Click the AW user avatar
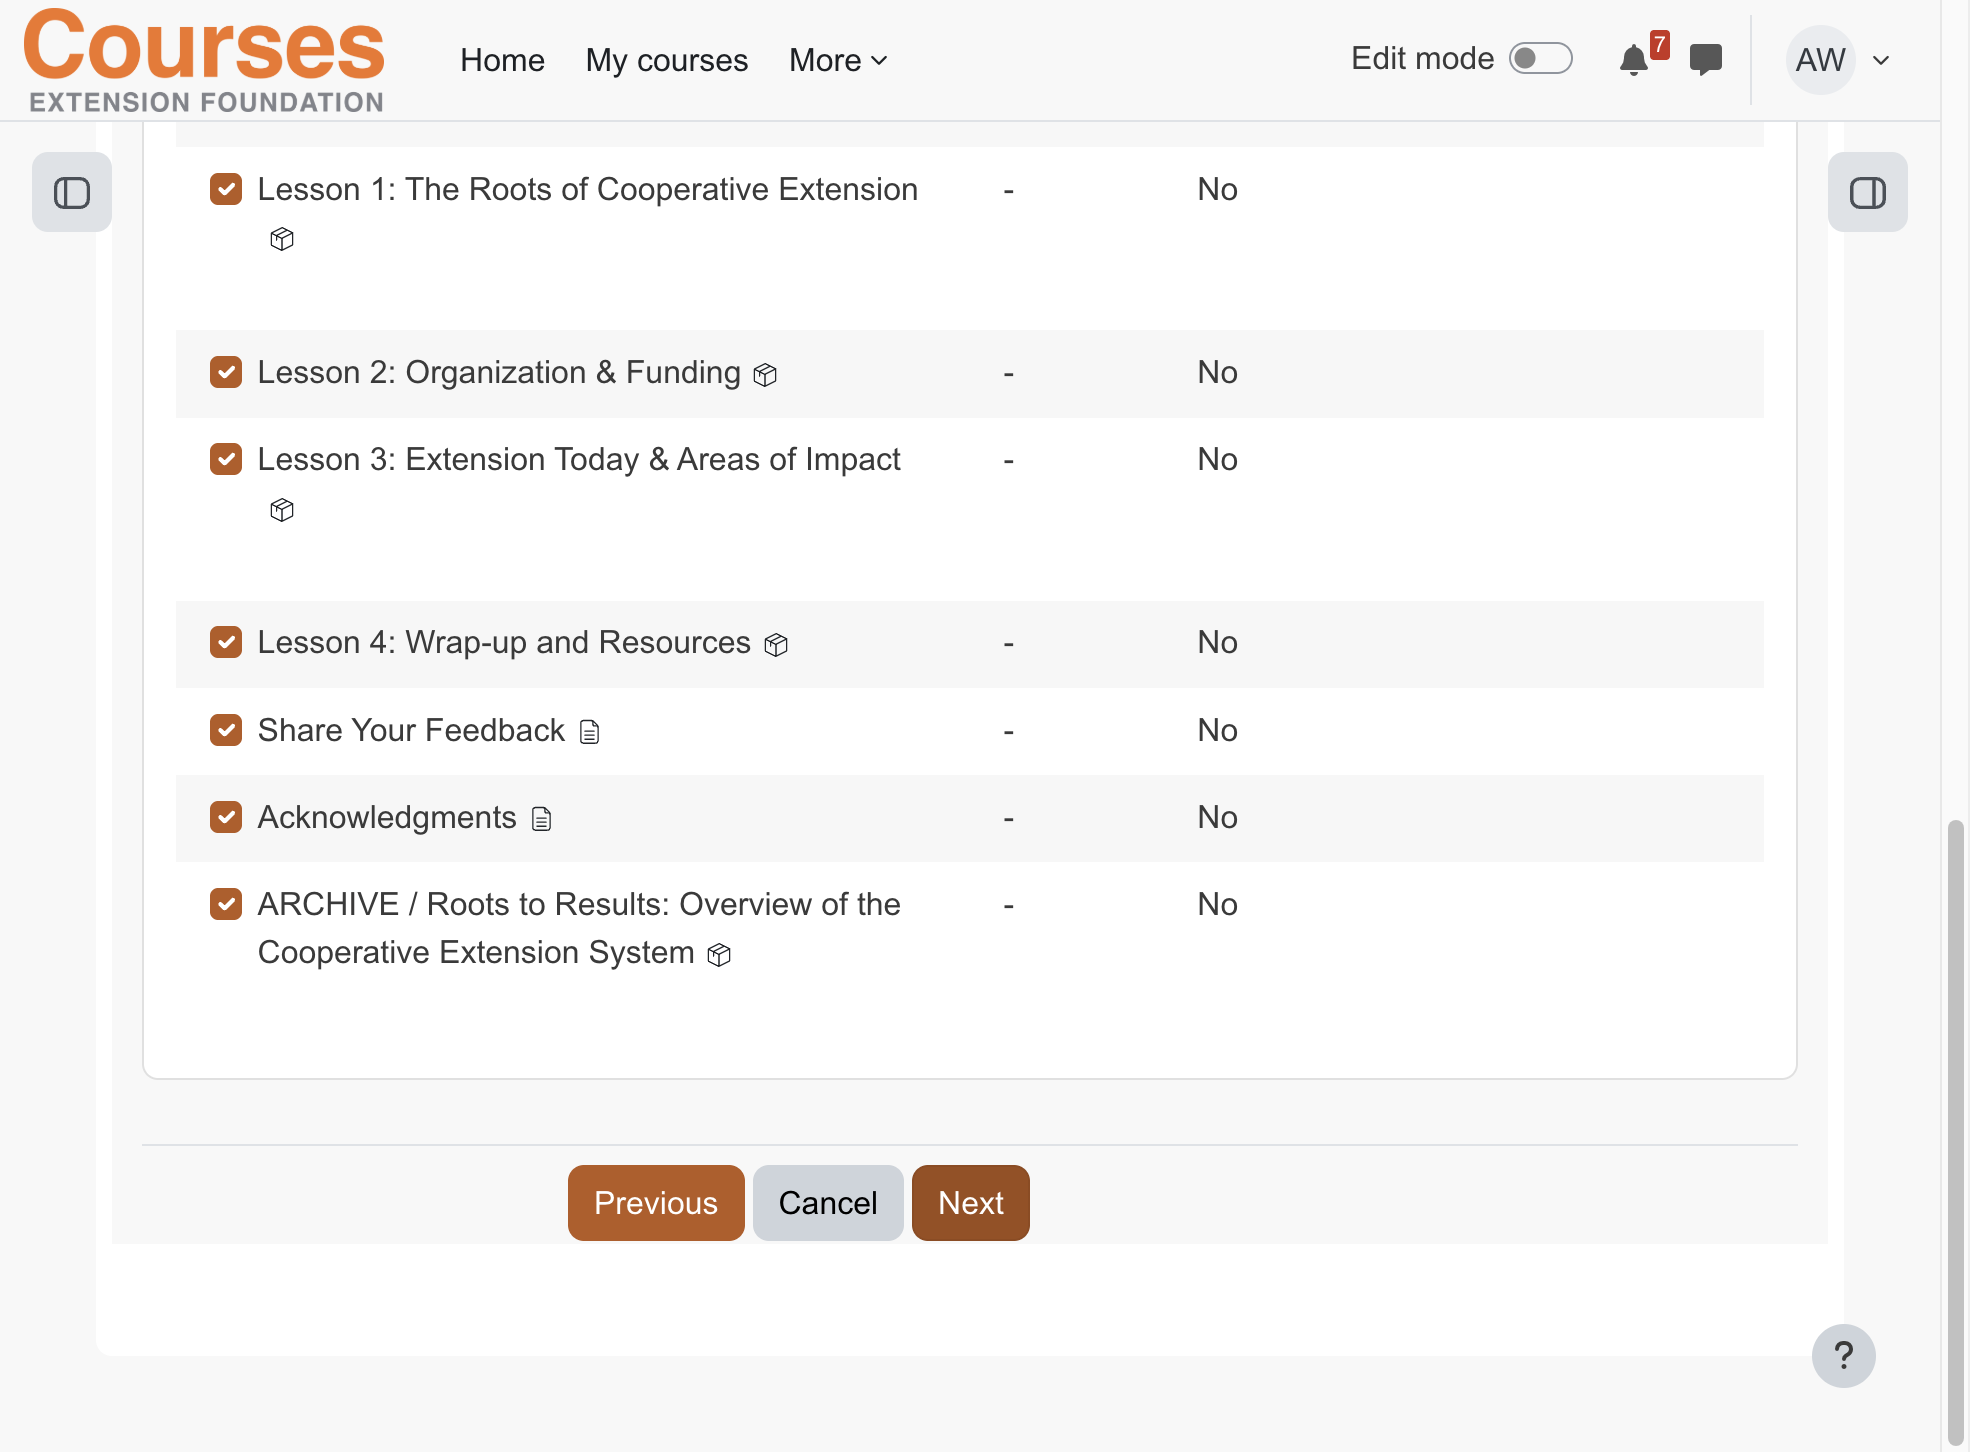Image resolution: width=1970 pixels, height=1452 pixels. point(1820,60)
